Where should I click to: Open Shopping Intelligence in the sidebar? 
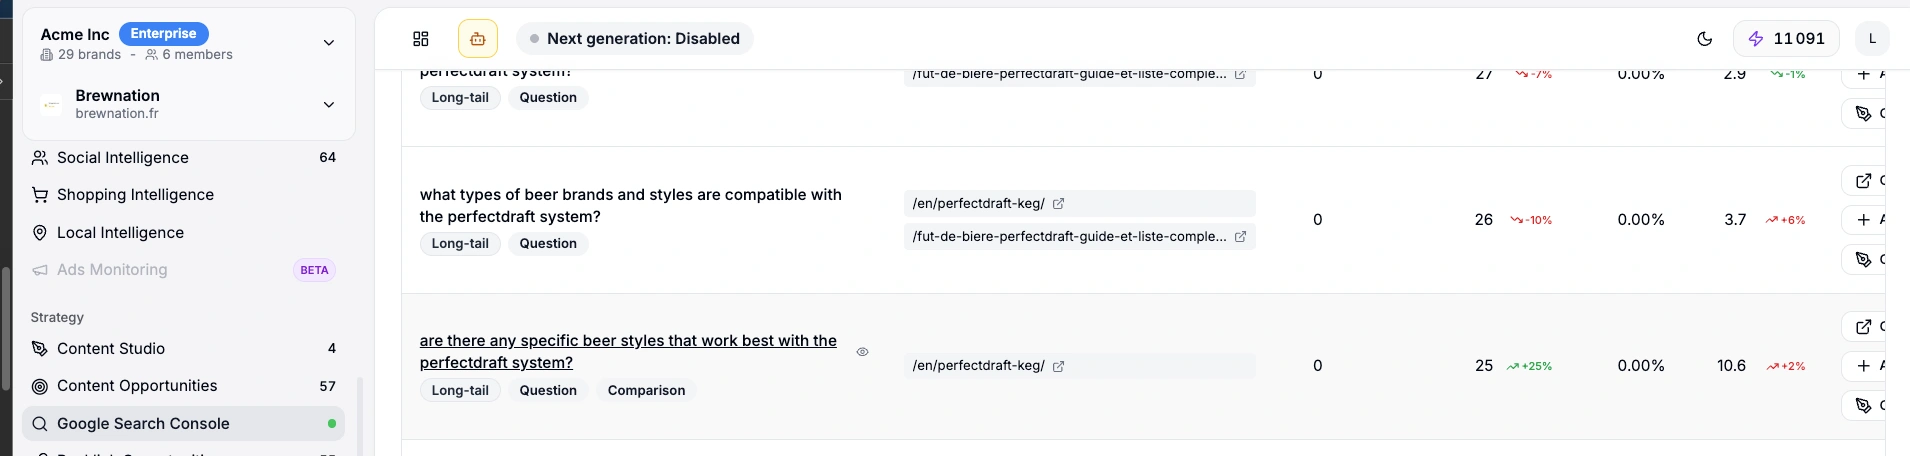[135, 195]
